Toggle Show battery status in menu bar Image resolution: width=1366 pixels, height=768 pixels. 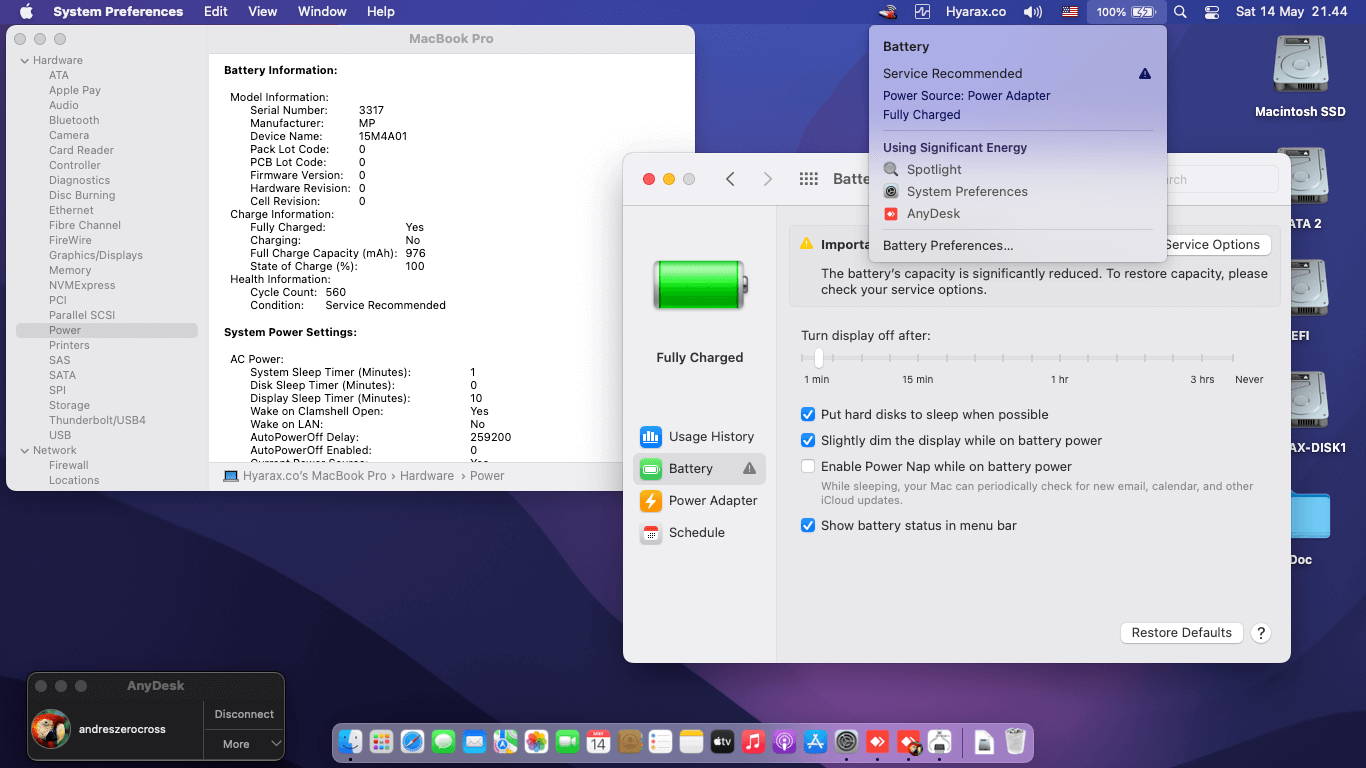[x=808, y=526]
